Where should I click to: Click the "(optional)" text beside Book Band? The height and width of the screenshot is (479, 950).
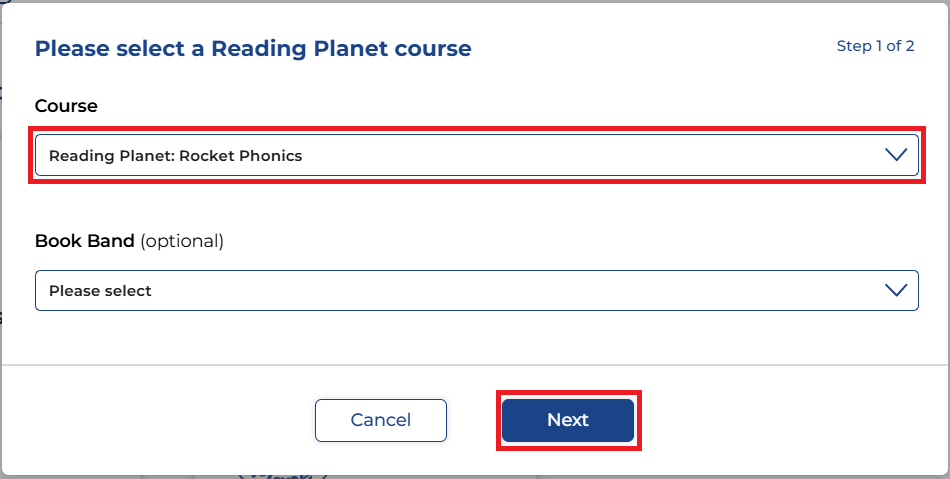click(182, 241)
